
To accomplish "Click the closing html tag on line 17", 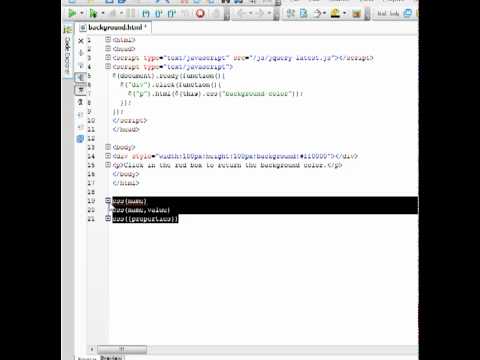I will 126,183.
